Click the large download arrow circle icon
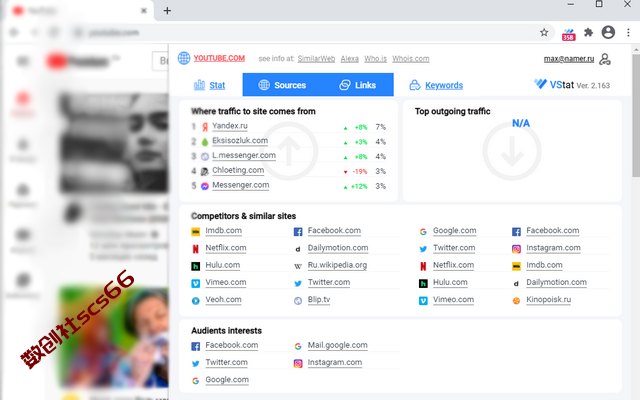 coord(512,151)
